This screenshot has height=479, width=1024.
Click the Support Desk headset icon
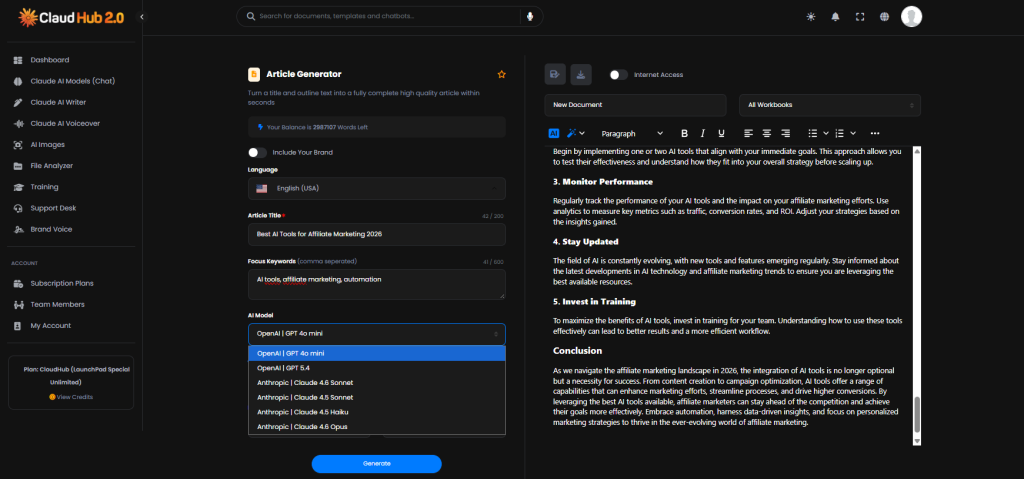18,208
